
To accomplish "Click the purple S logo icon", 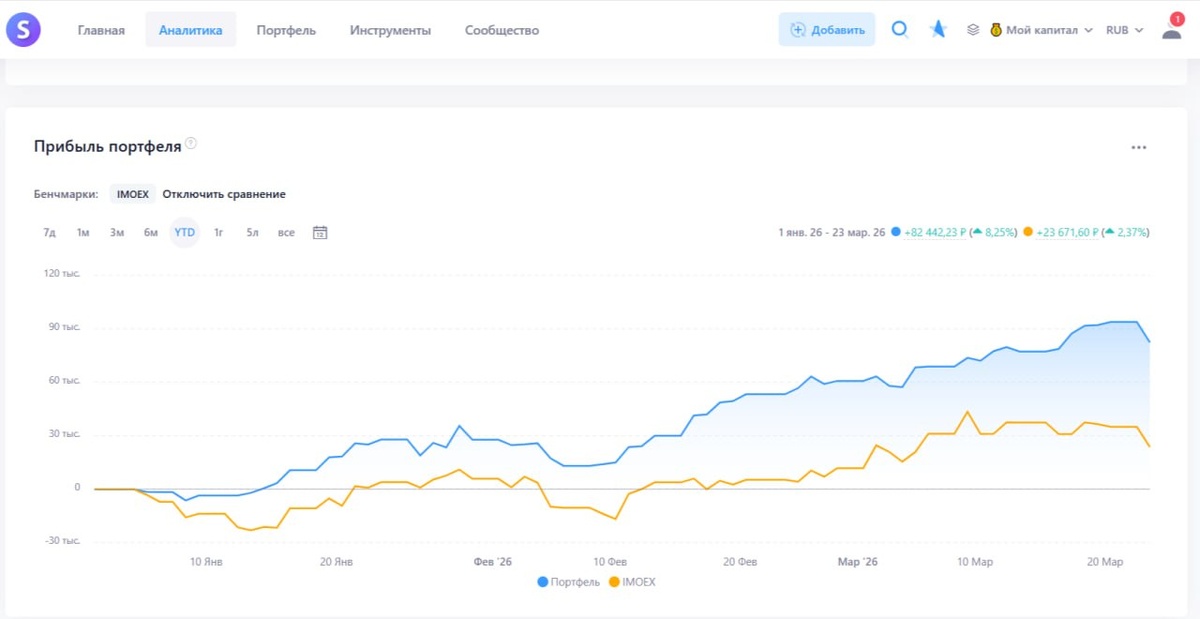I will point(23,30).
